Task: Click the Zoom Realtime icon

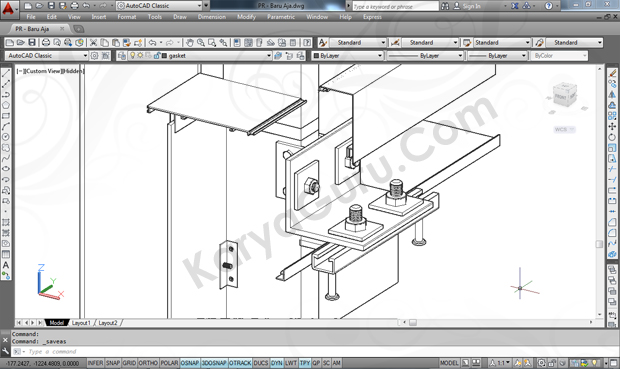Action: point(201,43)
